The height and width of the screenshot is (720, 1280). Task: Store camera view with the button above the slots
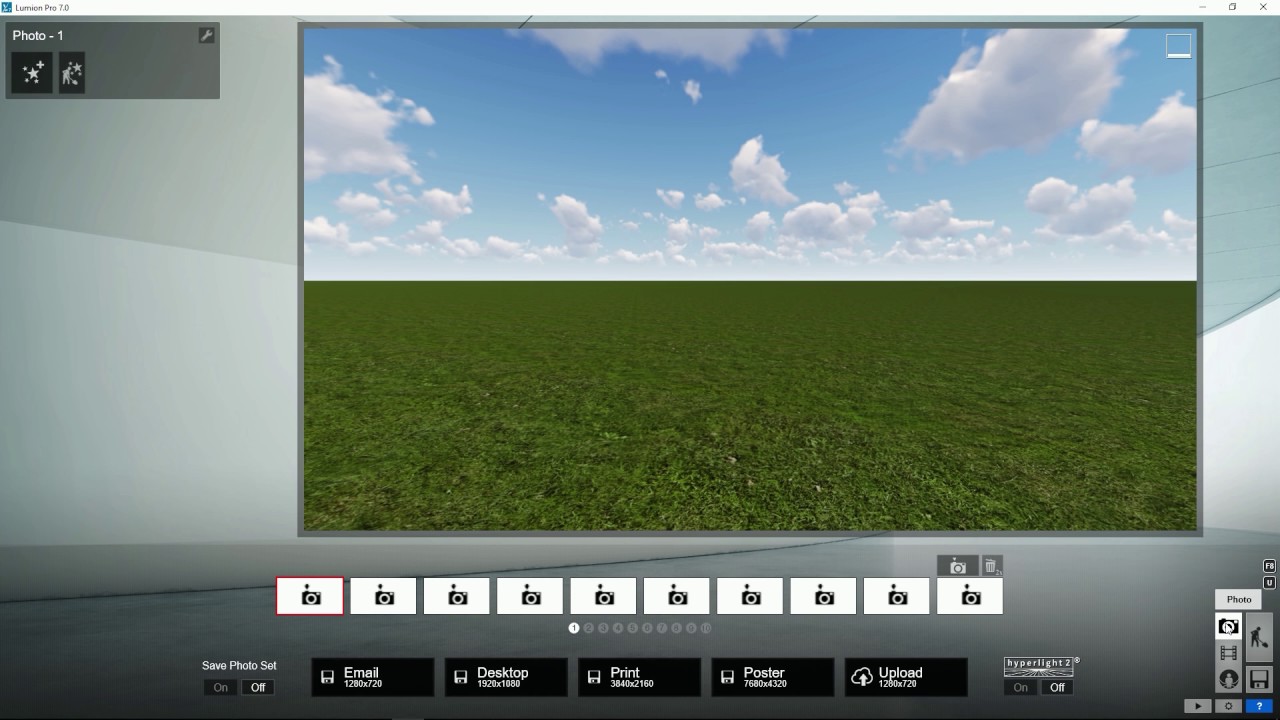click(x=958, y=566)
